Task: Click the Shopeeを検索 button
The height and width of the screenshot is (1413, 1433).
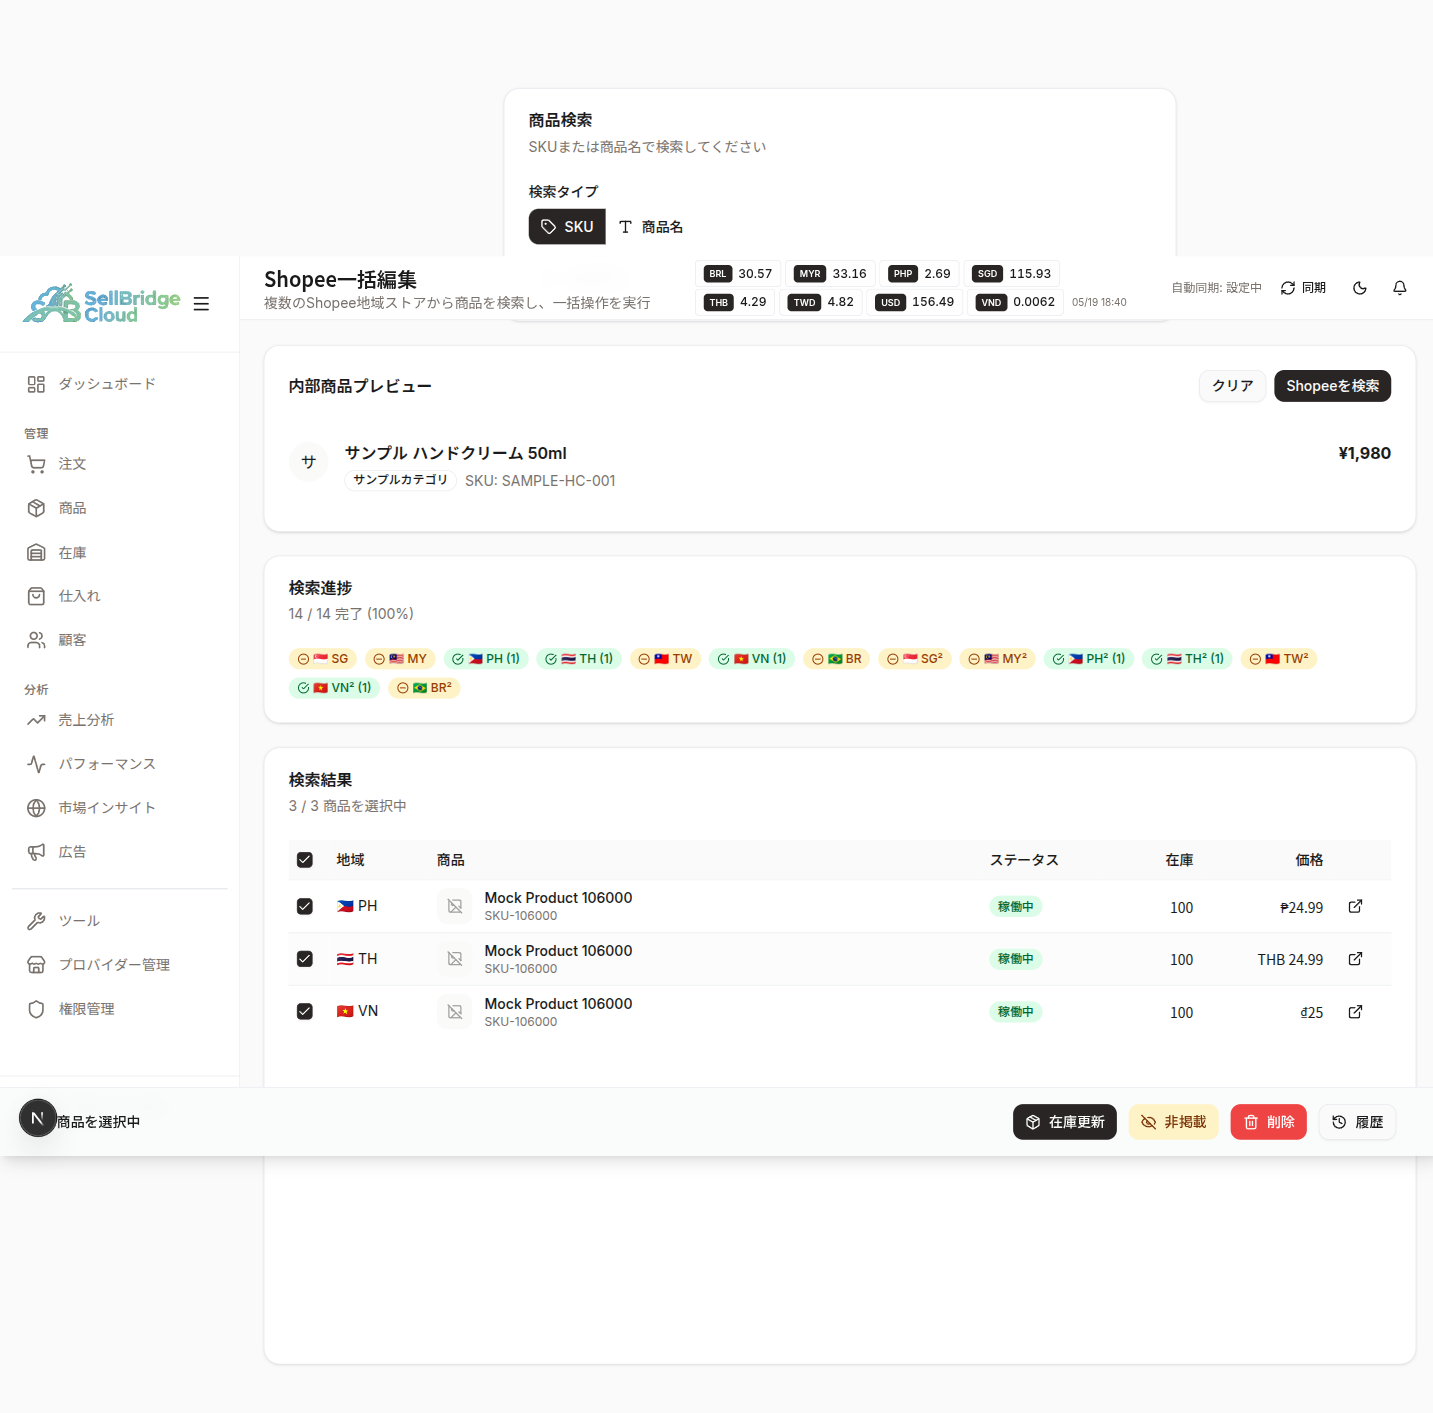Action: pos(1332,386)
